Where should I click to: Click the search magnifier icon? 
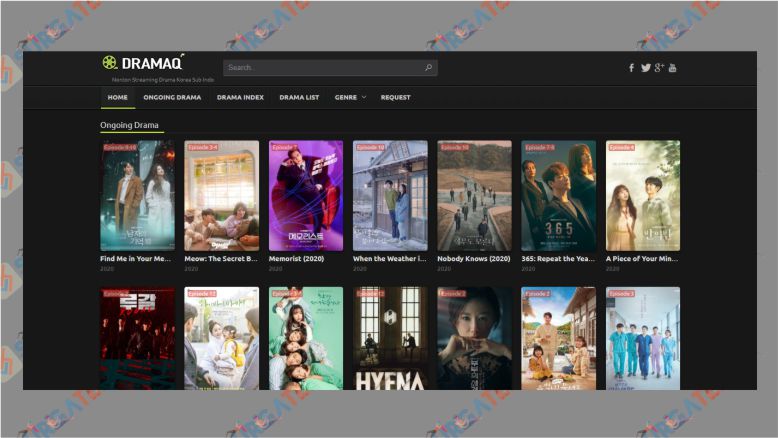pyautogui.click(x=428, y=68)
